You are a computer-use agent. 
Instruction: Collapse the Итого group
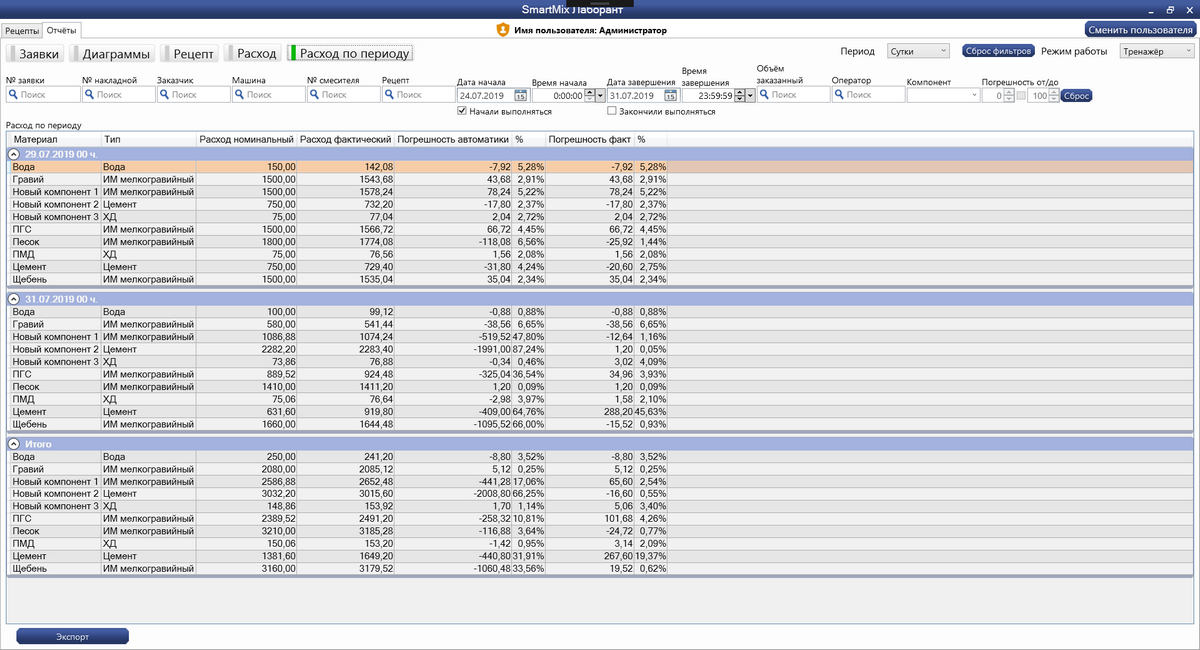[x=14, y=443]
